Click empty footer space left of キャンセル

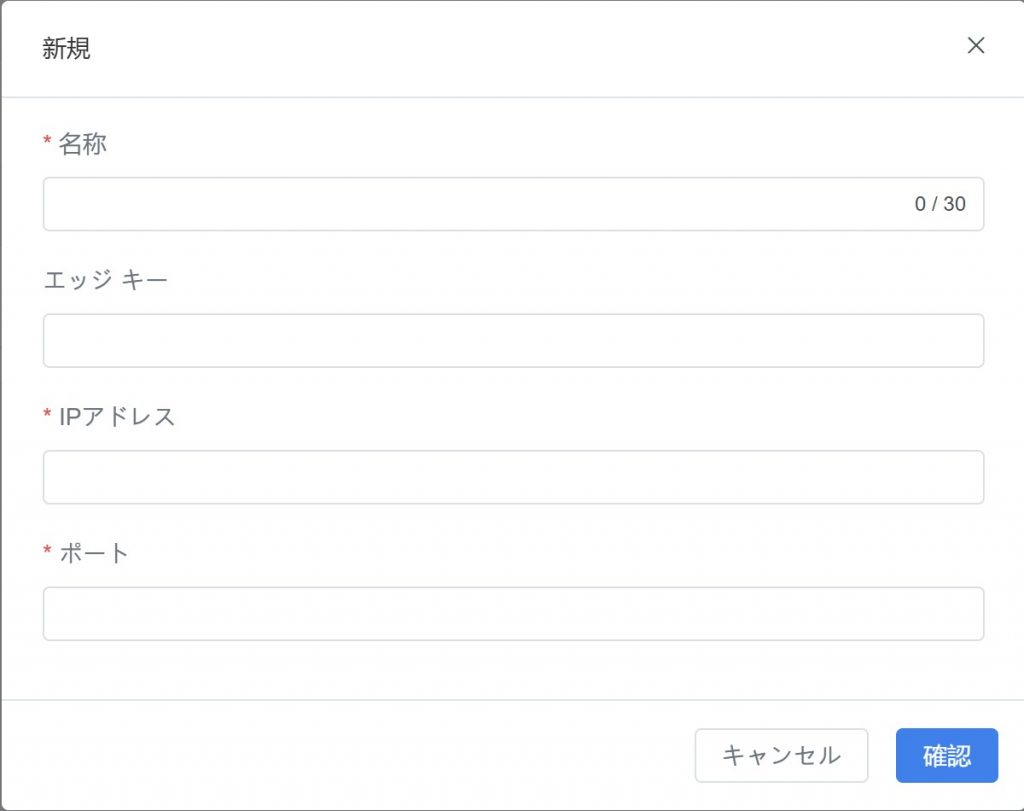(x=350, y=755)
